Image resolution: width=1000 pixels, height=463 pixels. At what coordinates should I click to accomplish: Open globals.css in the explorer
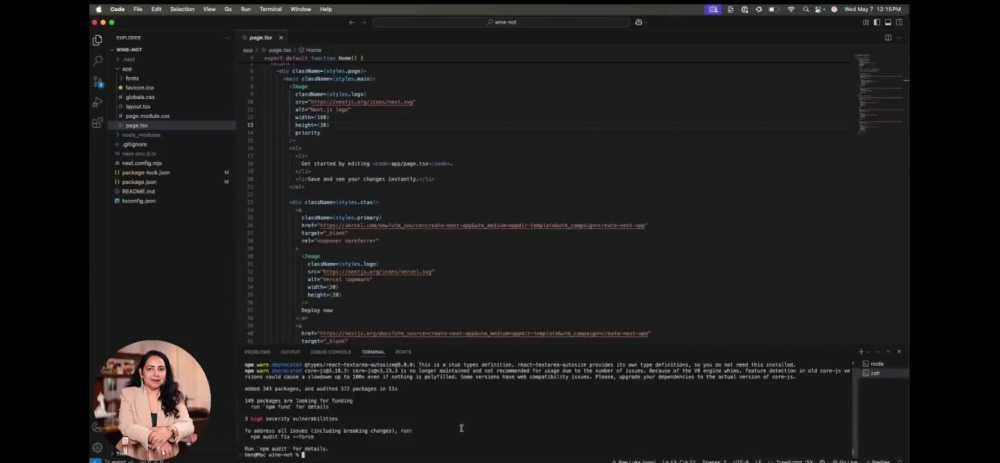(140, 98)
